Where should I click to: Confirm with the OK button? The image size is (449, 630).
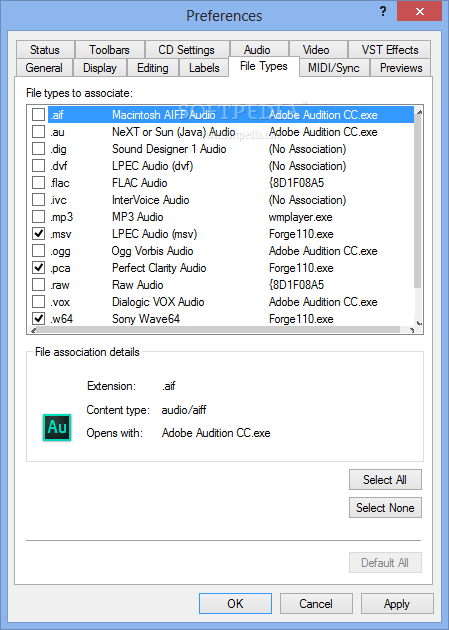(235, 603)
